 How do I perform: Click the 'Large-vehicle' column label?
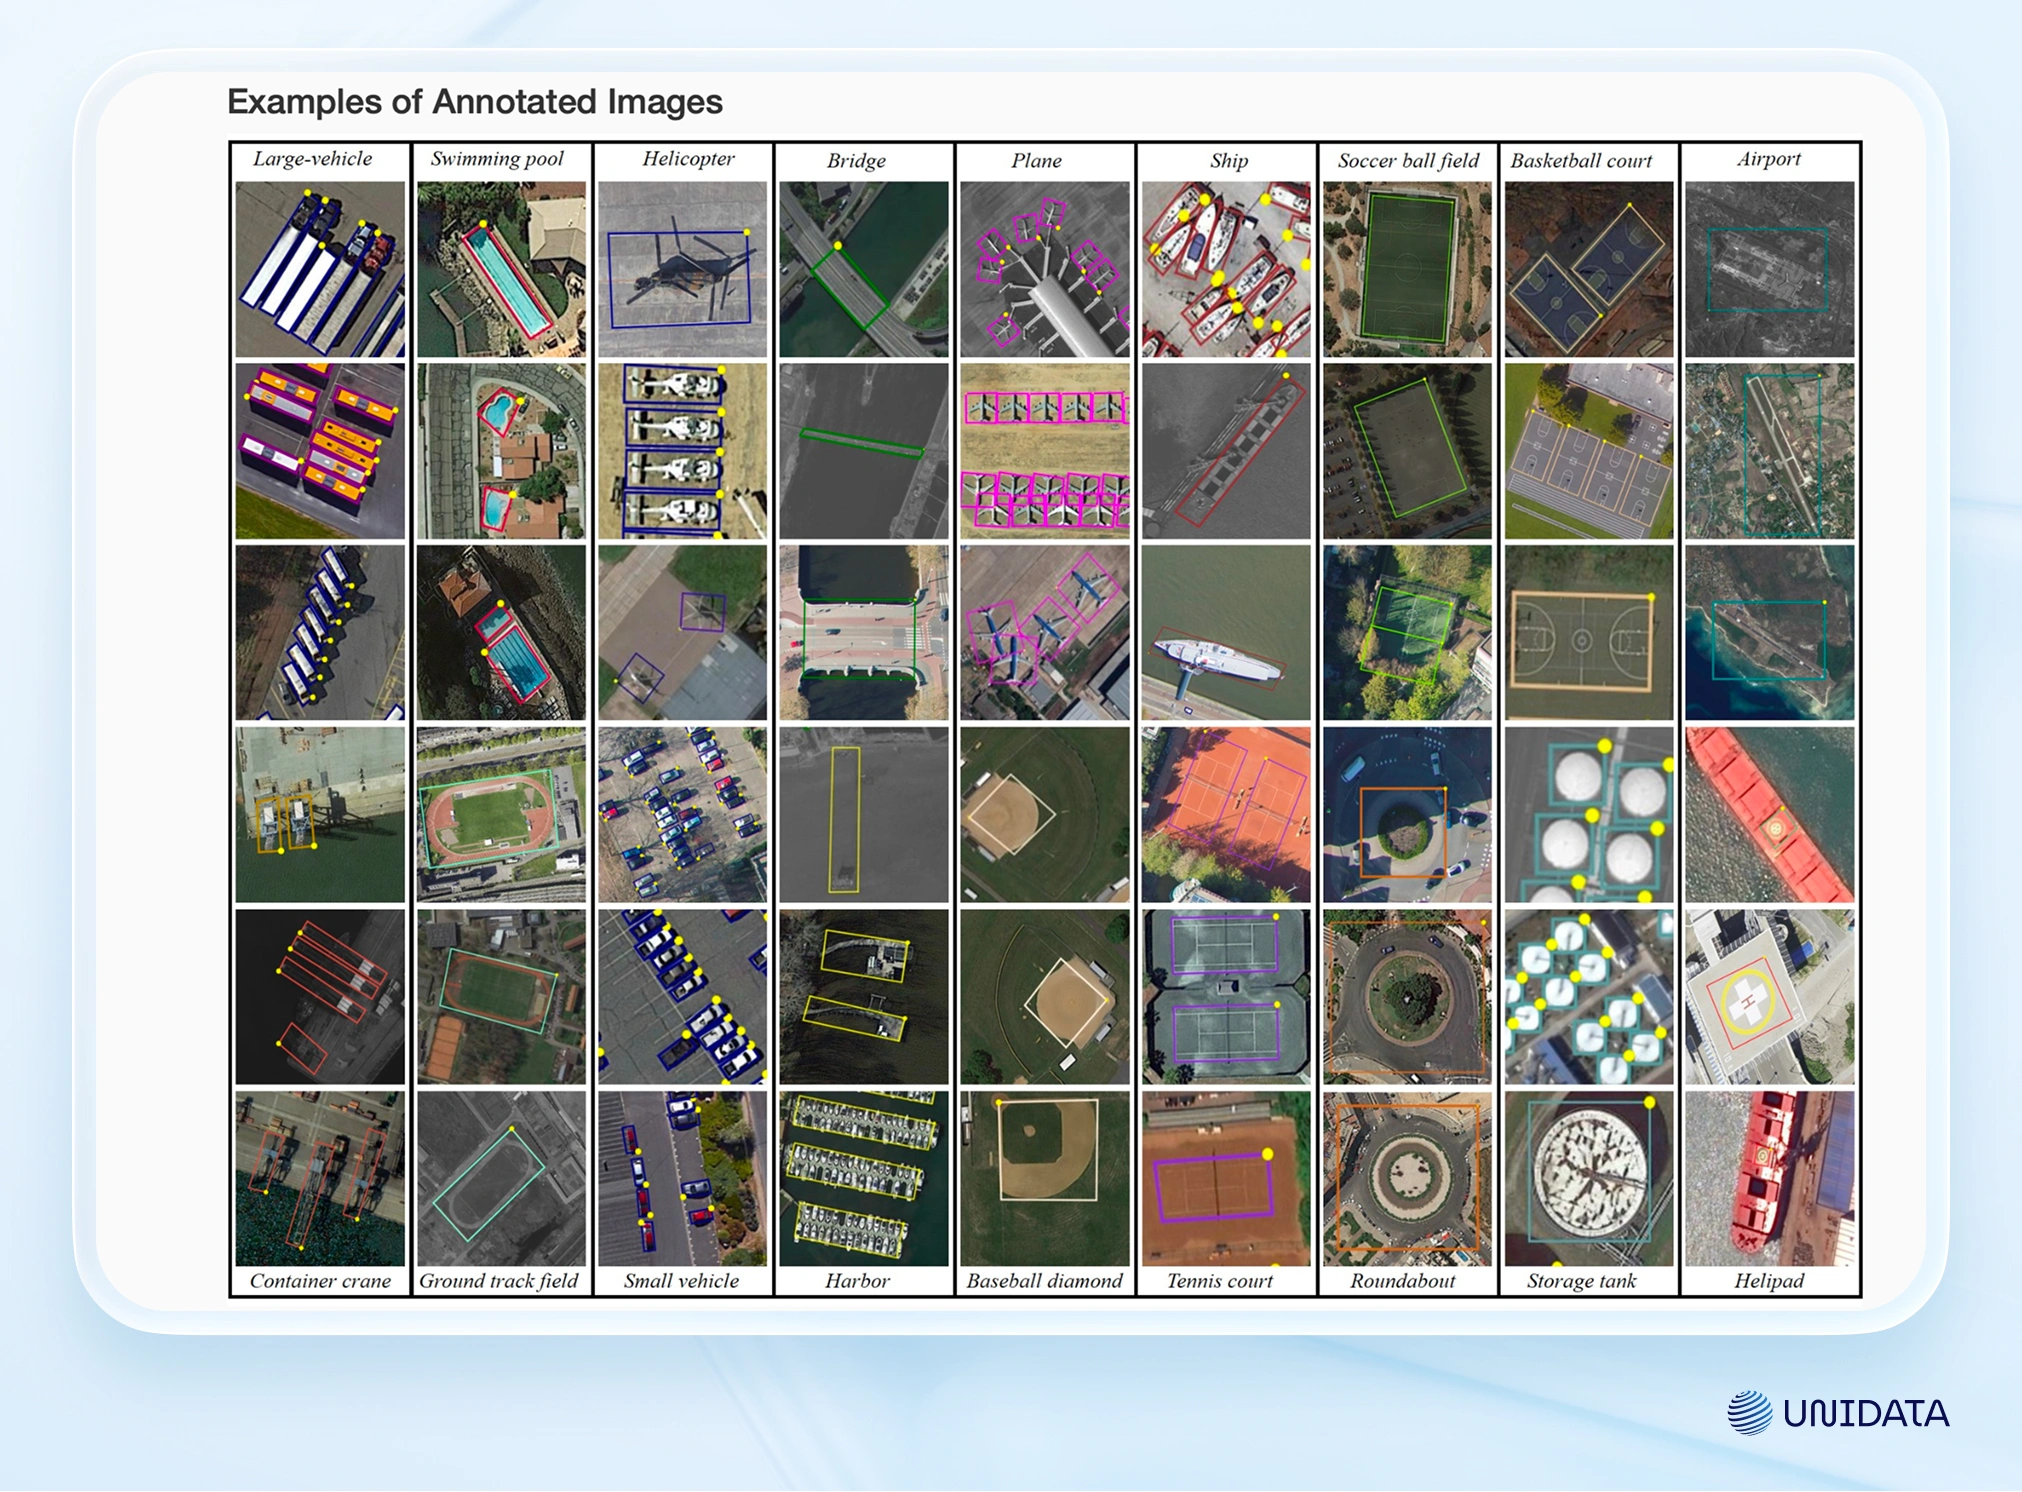pos(312,159)
